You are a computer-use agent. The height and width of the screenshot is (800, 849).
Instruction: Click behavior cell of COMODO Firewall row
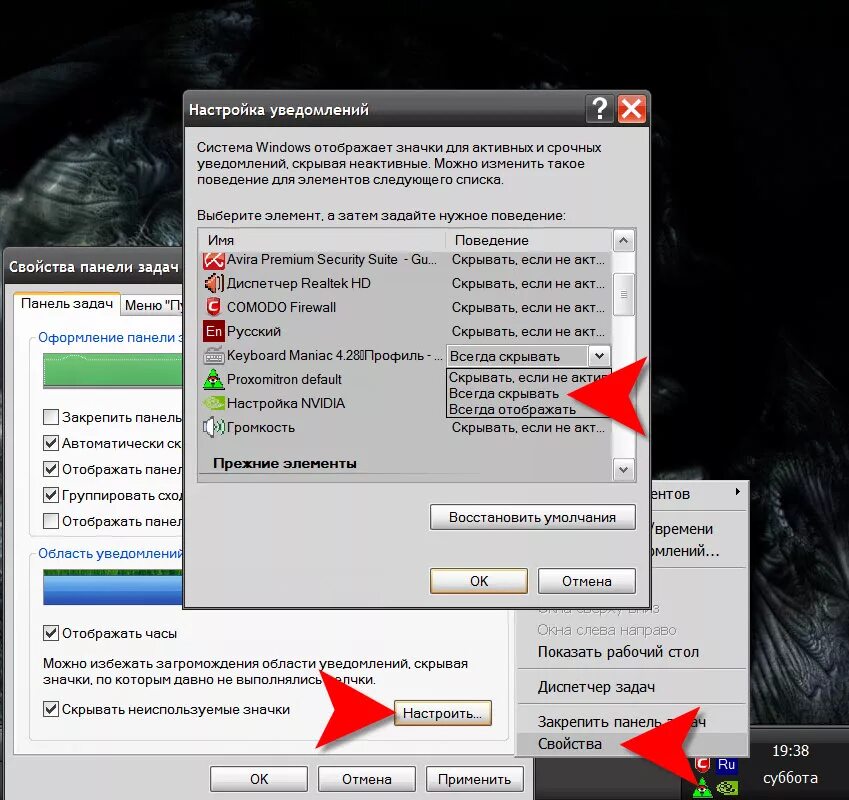(x=528, y=307)
